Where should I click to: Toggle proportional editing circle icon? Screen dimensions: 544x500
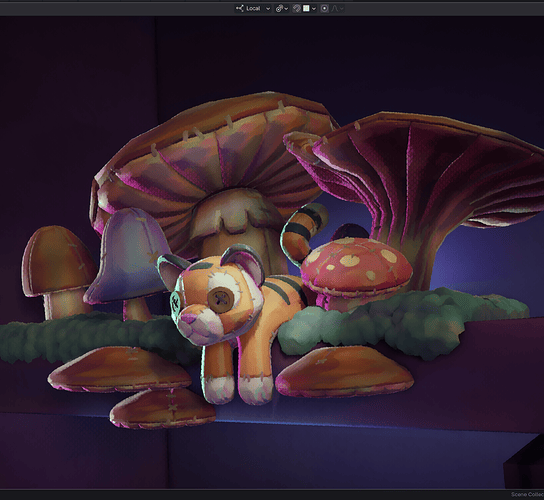(x=324, y=8)
